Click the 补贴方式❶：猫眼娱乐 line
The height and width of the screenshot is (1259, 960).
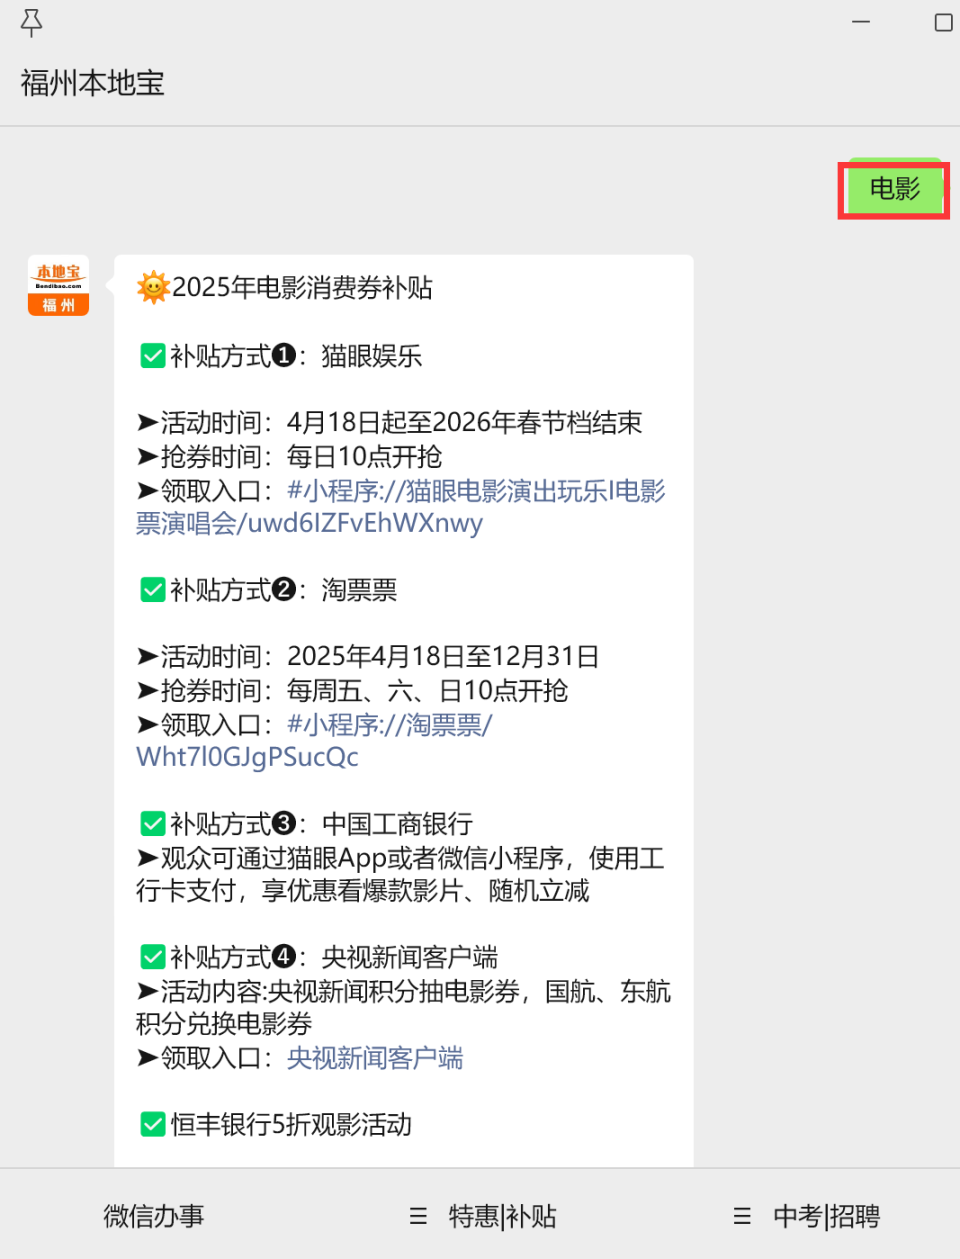(x=296, y=356)
